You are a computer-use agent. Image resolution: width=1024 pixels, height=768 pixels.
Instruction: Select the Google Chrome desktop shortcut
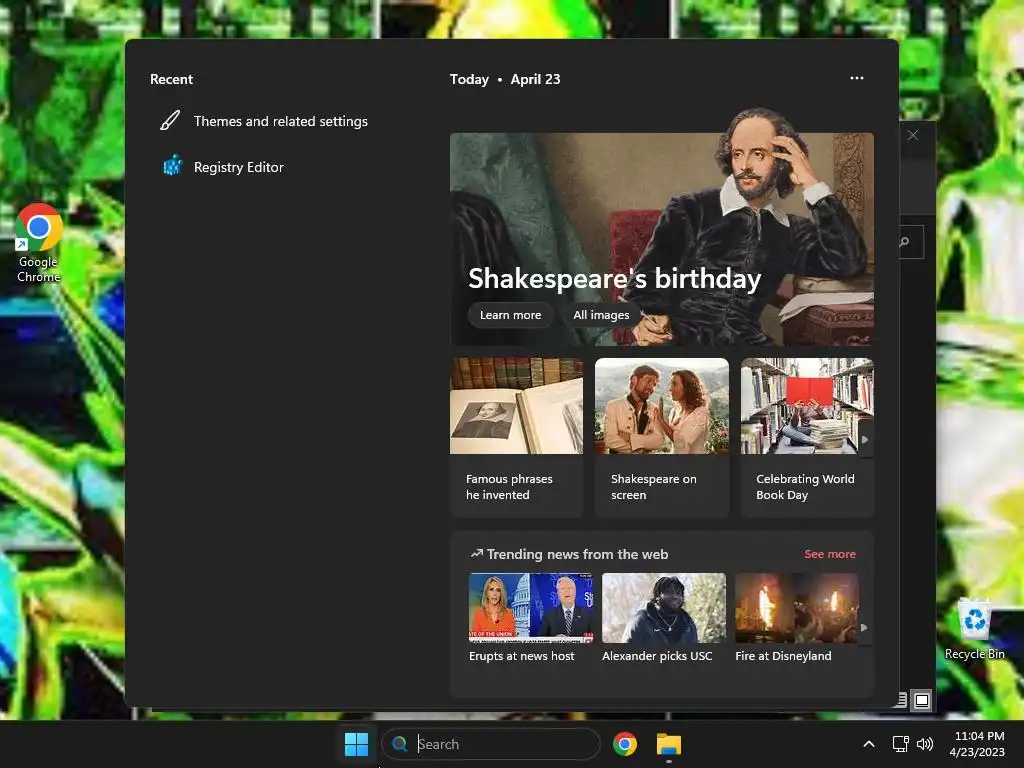click(39, 243)
